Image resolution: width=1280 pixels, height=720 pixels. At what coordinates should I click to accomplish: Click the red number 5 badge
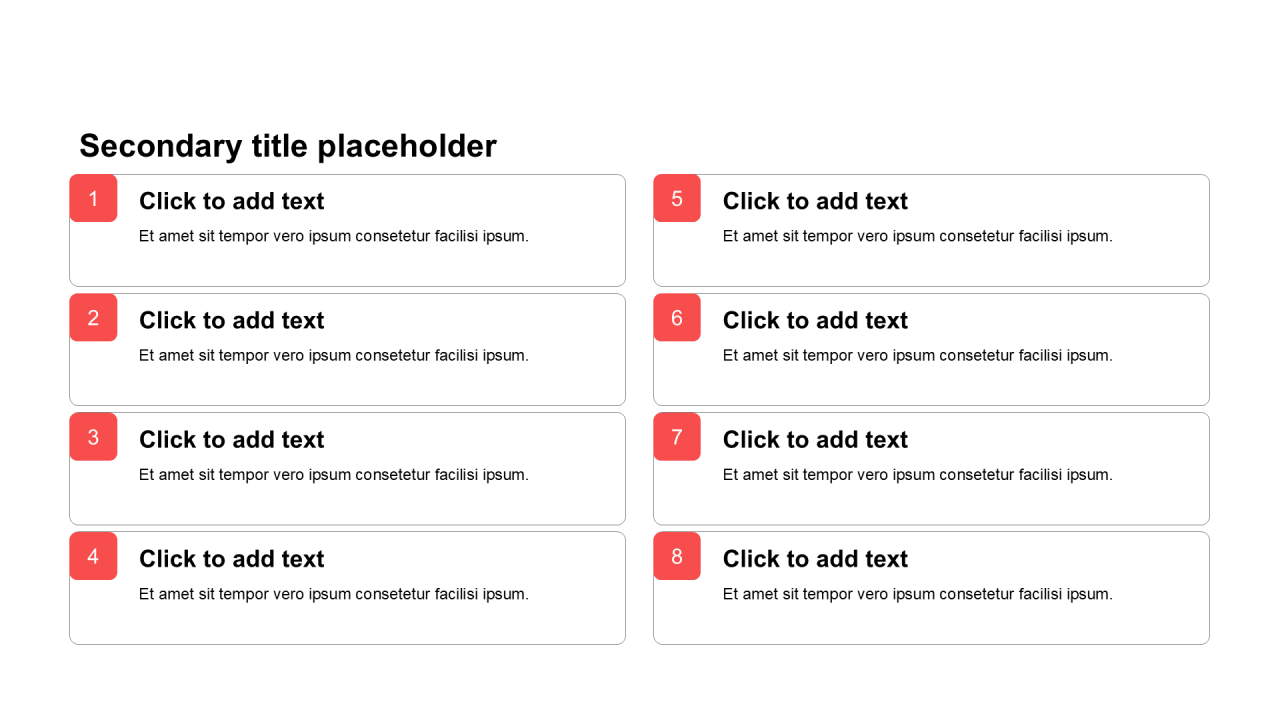677,198
